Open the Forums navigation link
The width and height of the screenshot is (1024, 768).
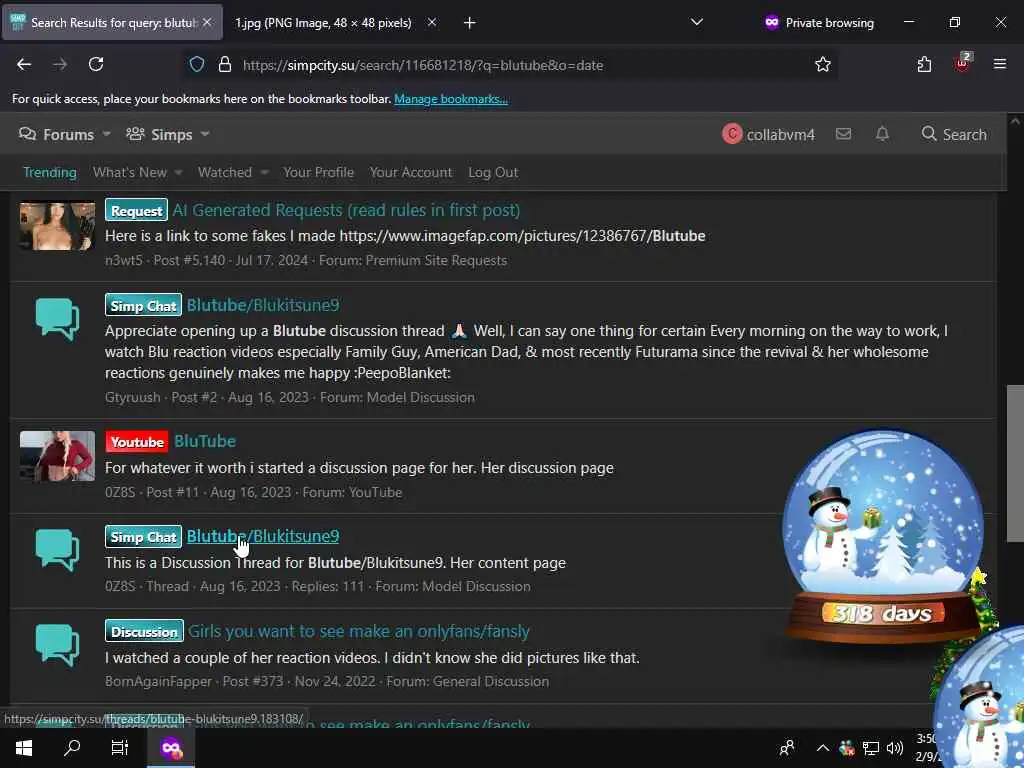point(56,135)
